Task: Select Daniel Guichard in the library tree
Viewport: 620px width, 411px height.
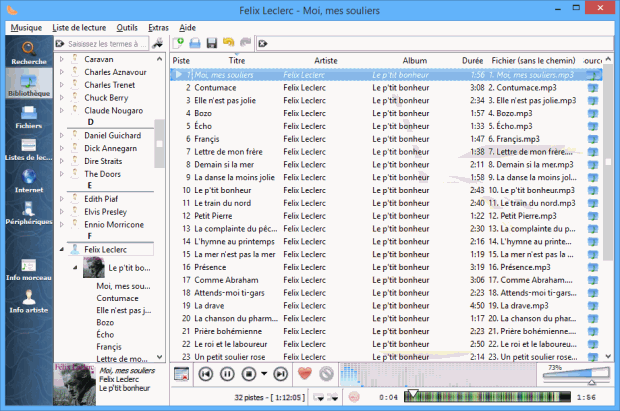Action: tap(112, 136)
